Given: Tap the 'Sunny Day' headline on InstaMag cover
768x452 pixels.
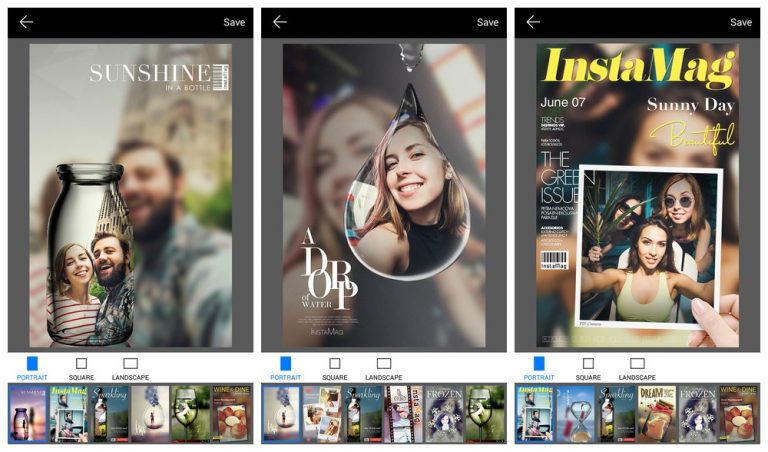Looking at the screenshot, I should coord(691,105).
